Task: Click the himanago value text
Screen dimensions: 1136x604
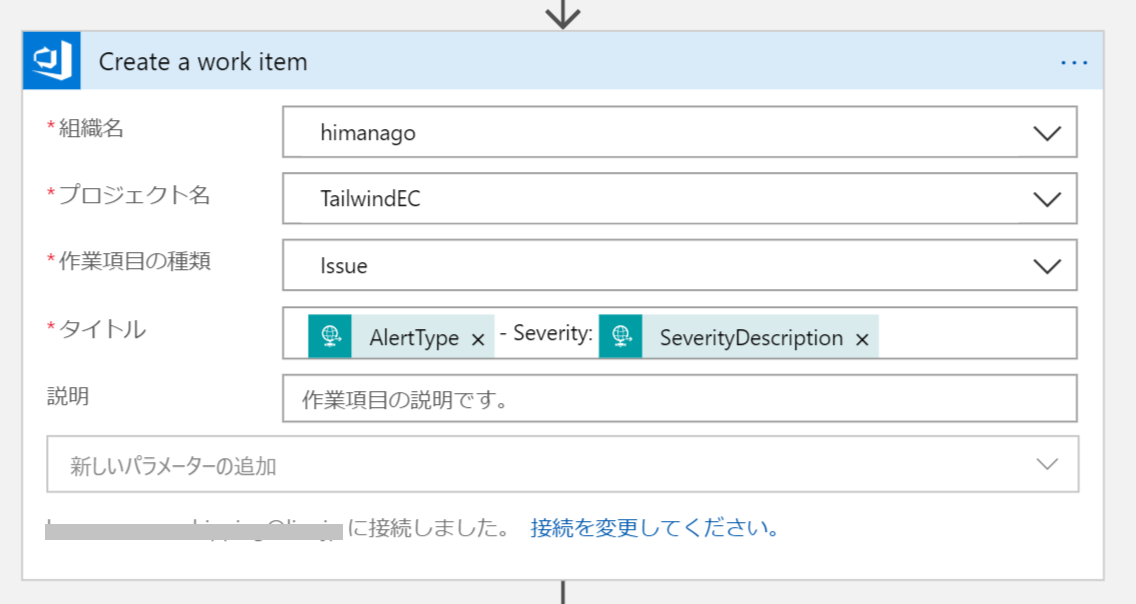Action: pos(368,133)
